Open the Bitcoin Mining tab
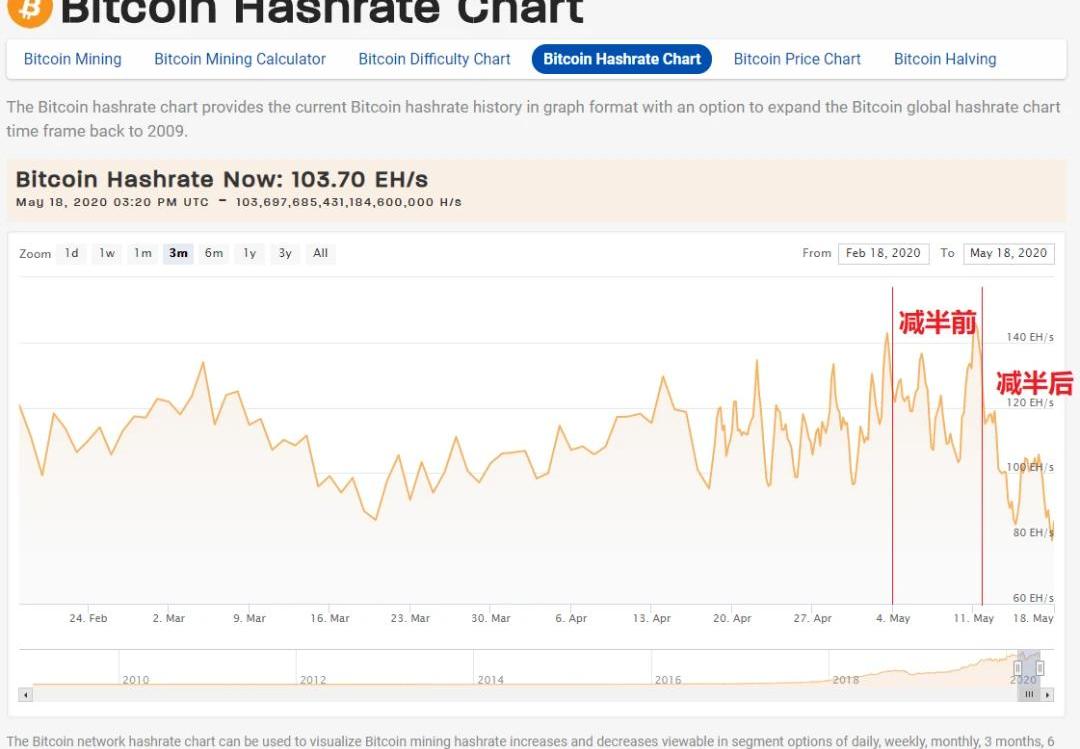Screen dimensions: 1080x749 pos(72,59)
